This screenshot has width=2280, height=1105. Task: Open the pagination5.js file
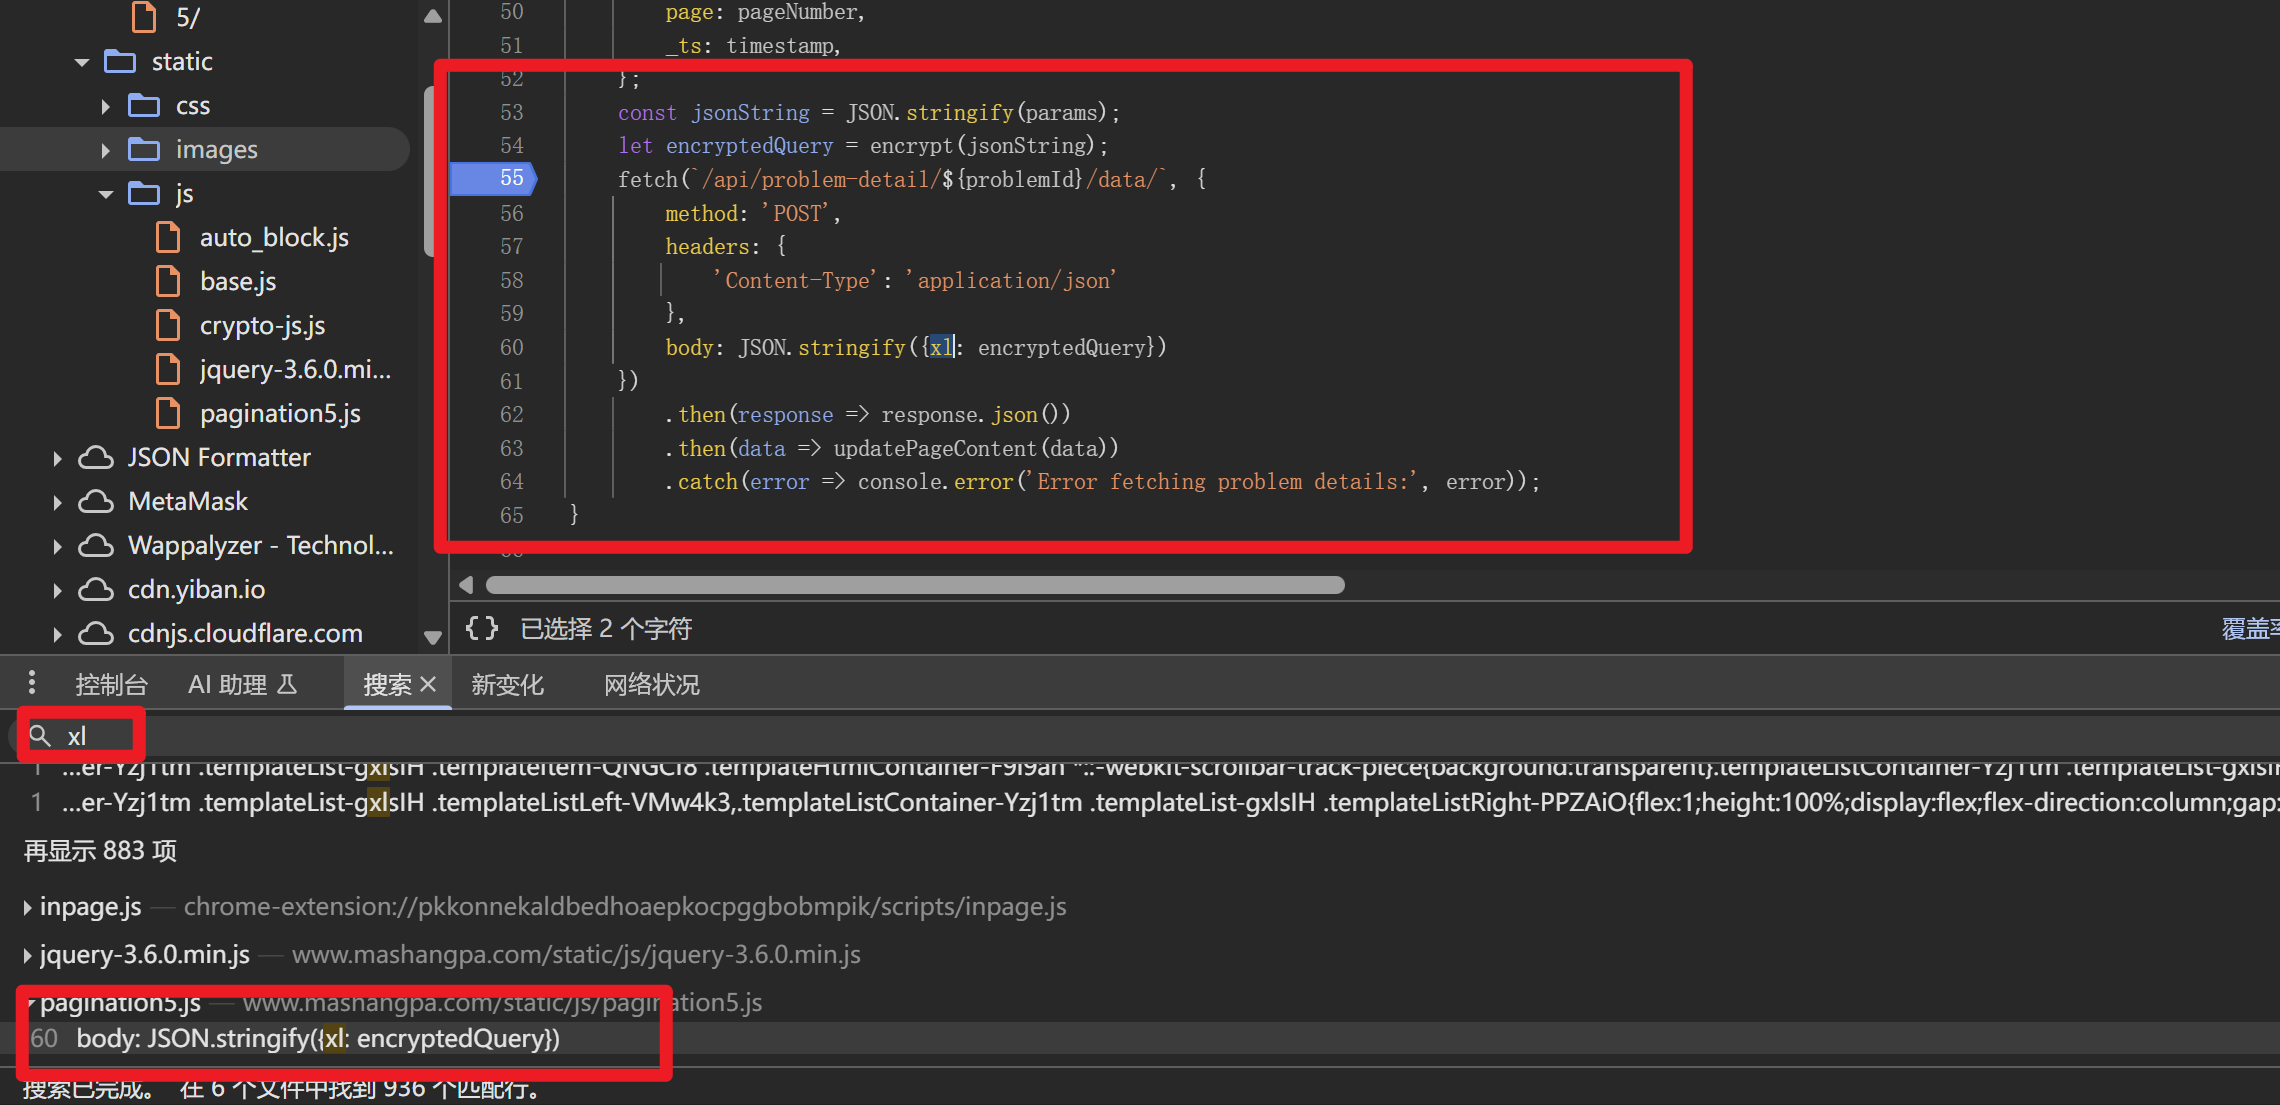(x=279, y=413)
